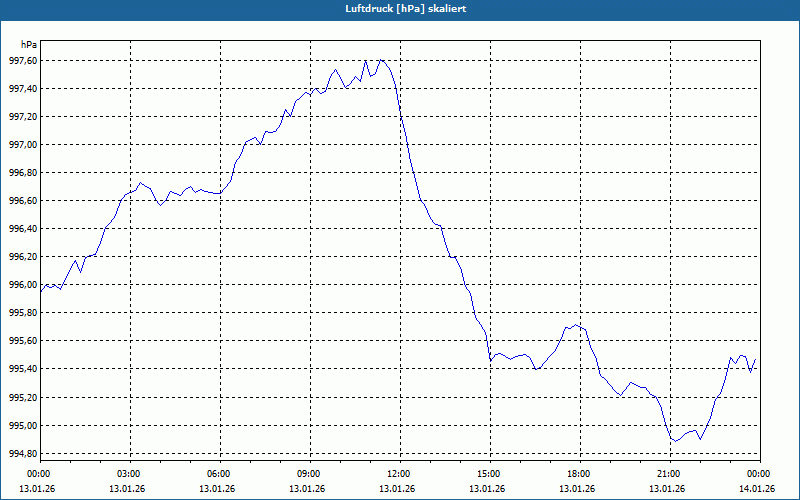800x500 pixels.
Task: Click the 997,00 y-axis value
Action: point(23,145)
